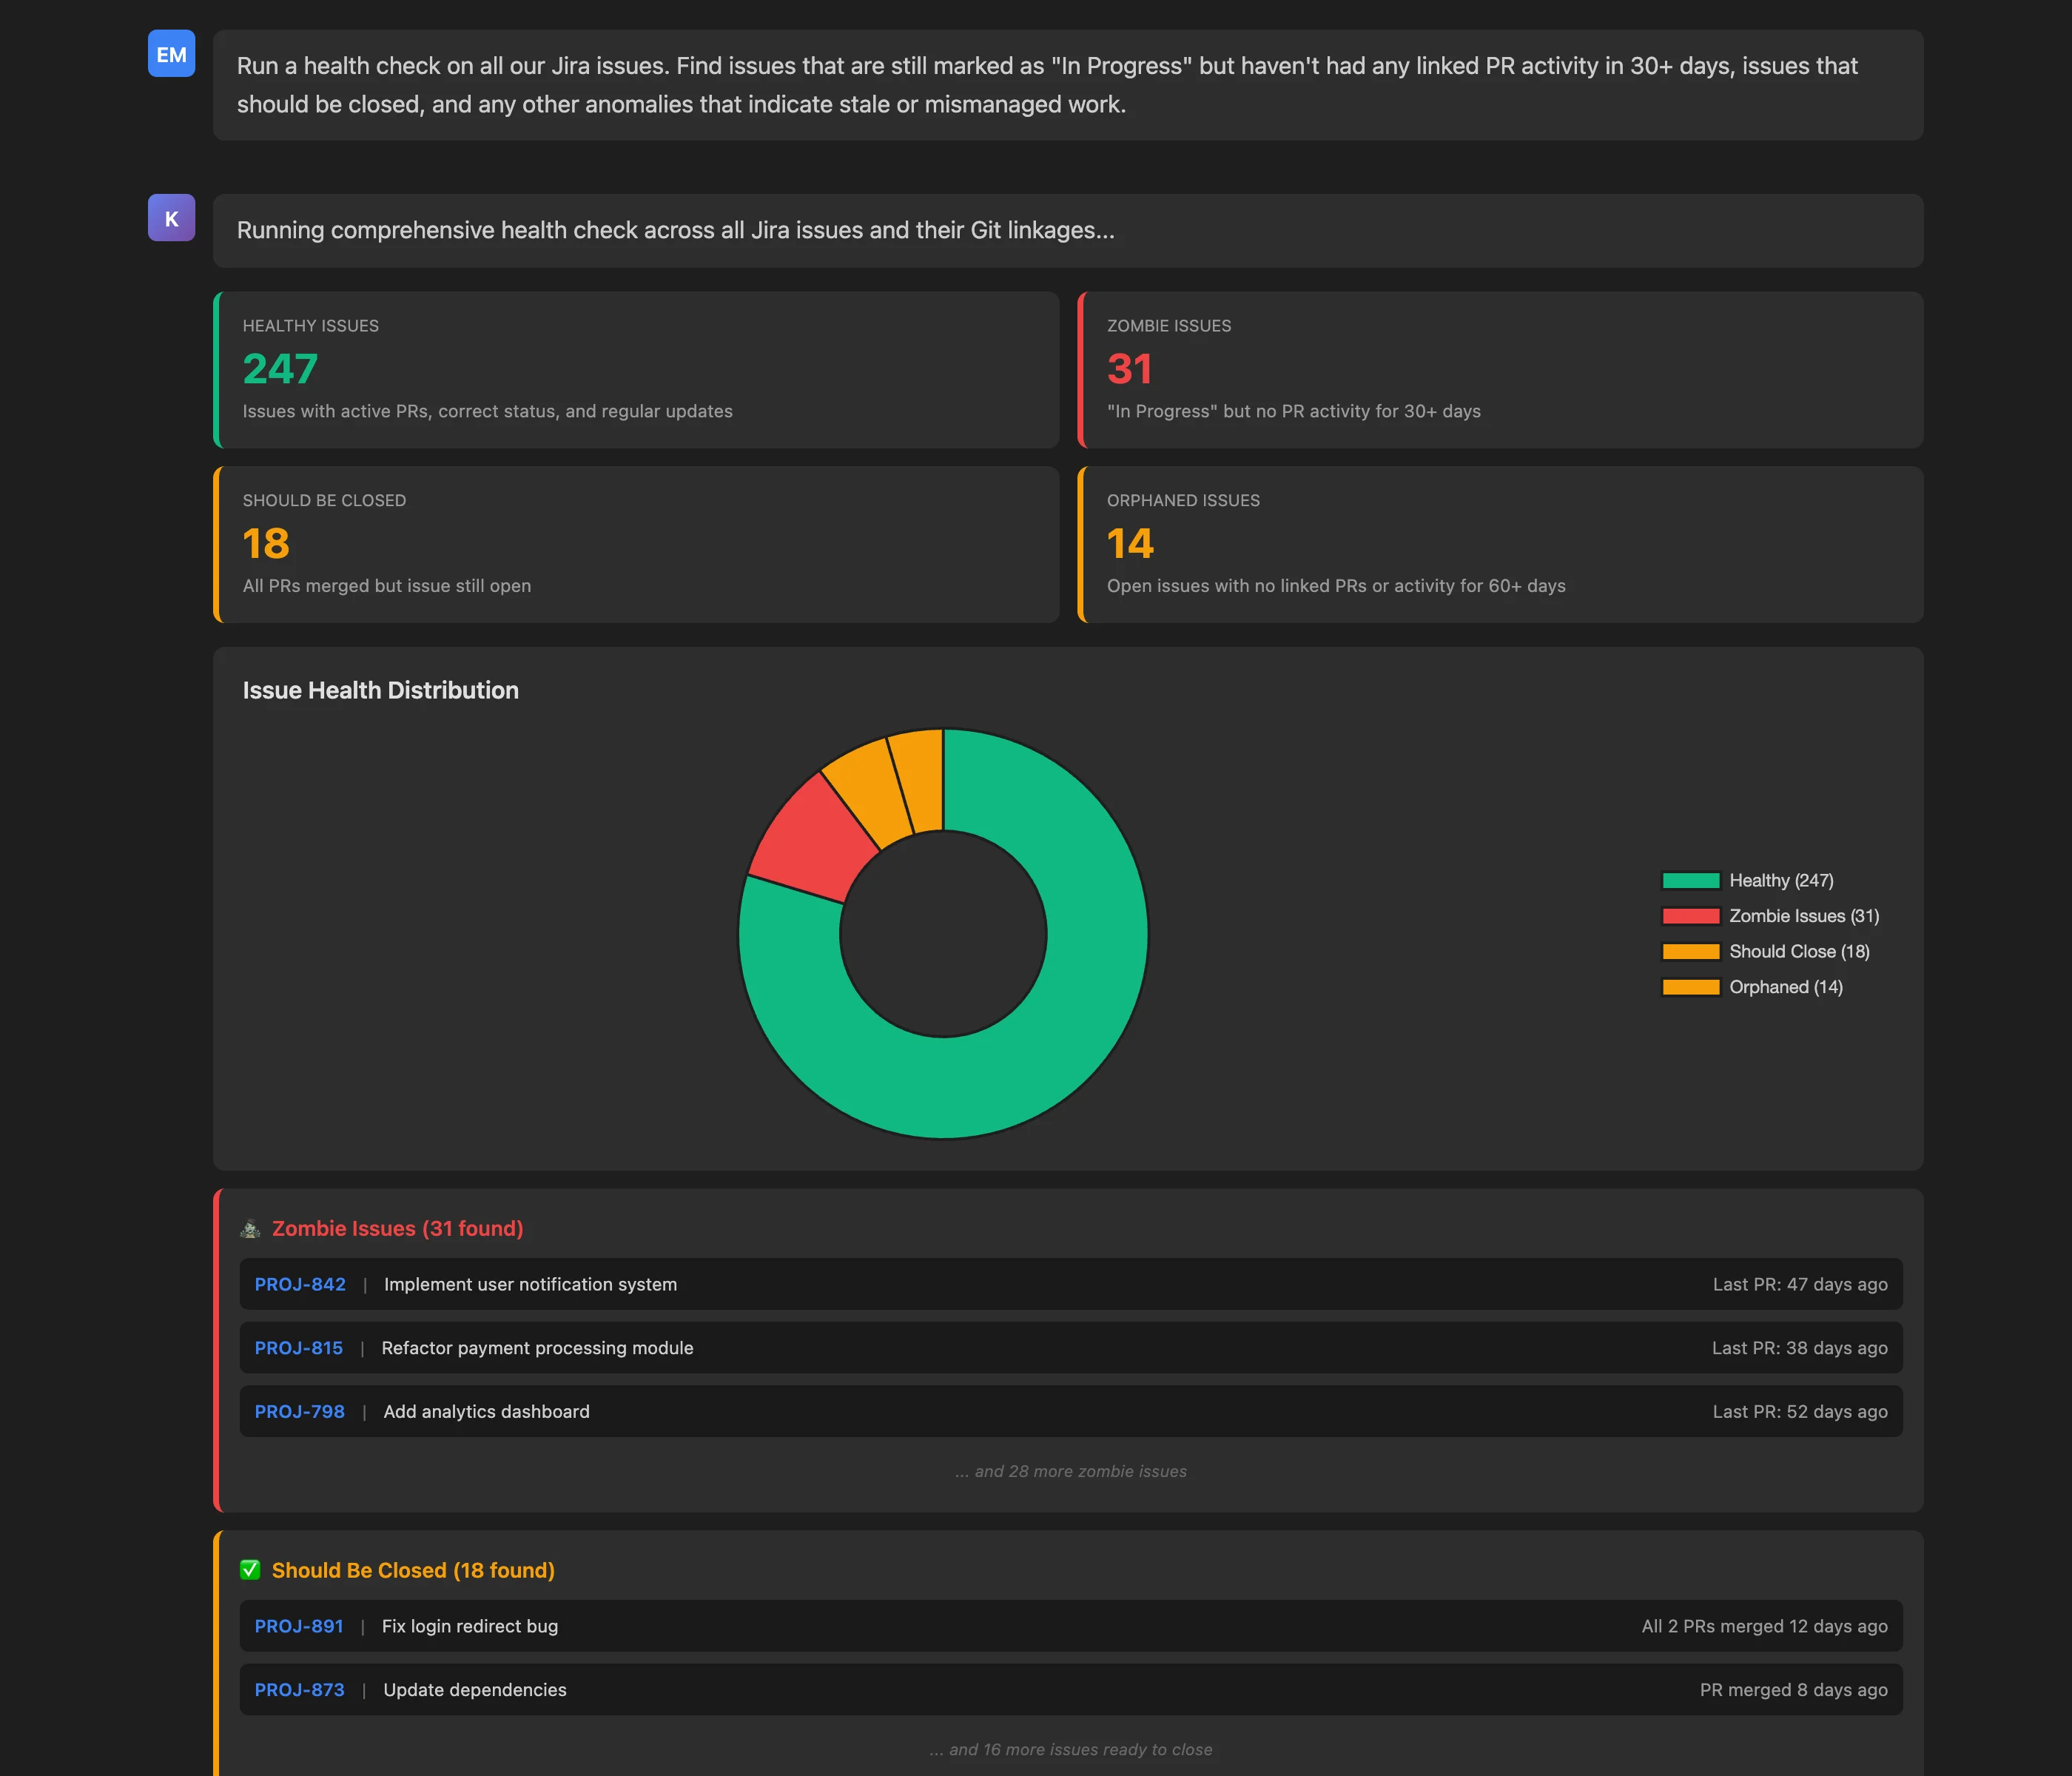Image resolution: width=2072 pixels, height=1776 pixels.
Task: Click 'Last PR: 38 days ago' text
Action: click(x=1800, y=1348)
